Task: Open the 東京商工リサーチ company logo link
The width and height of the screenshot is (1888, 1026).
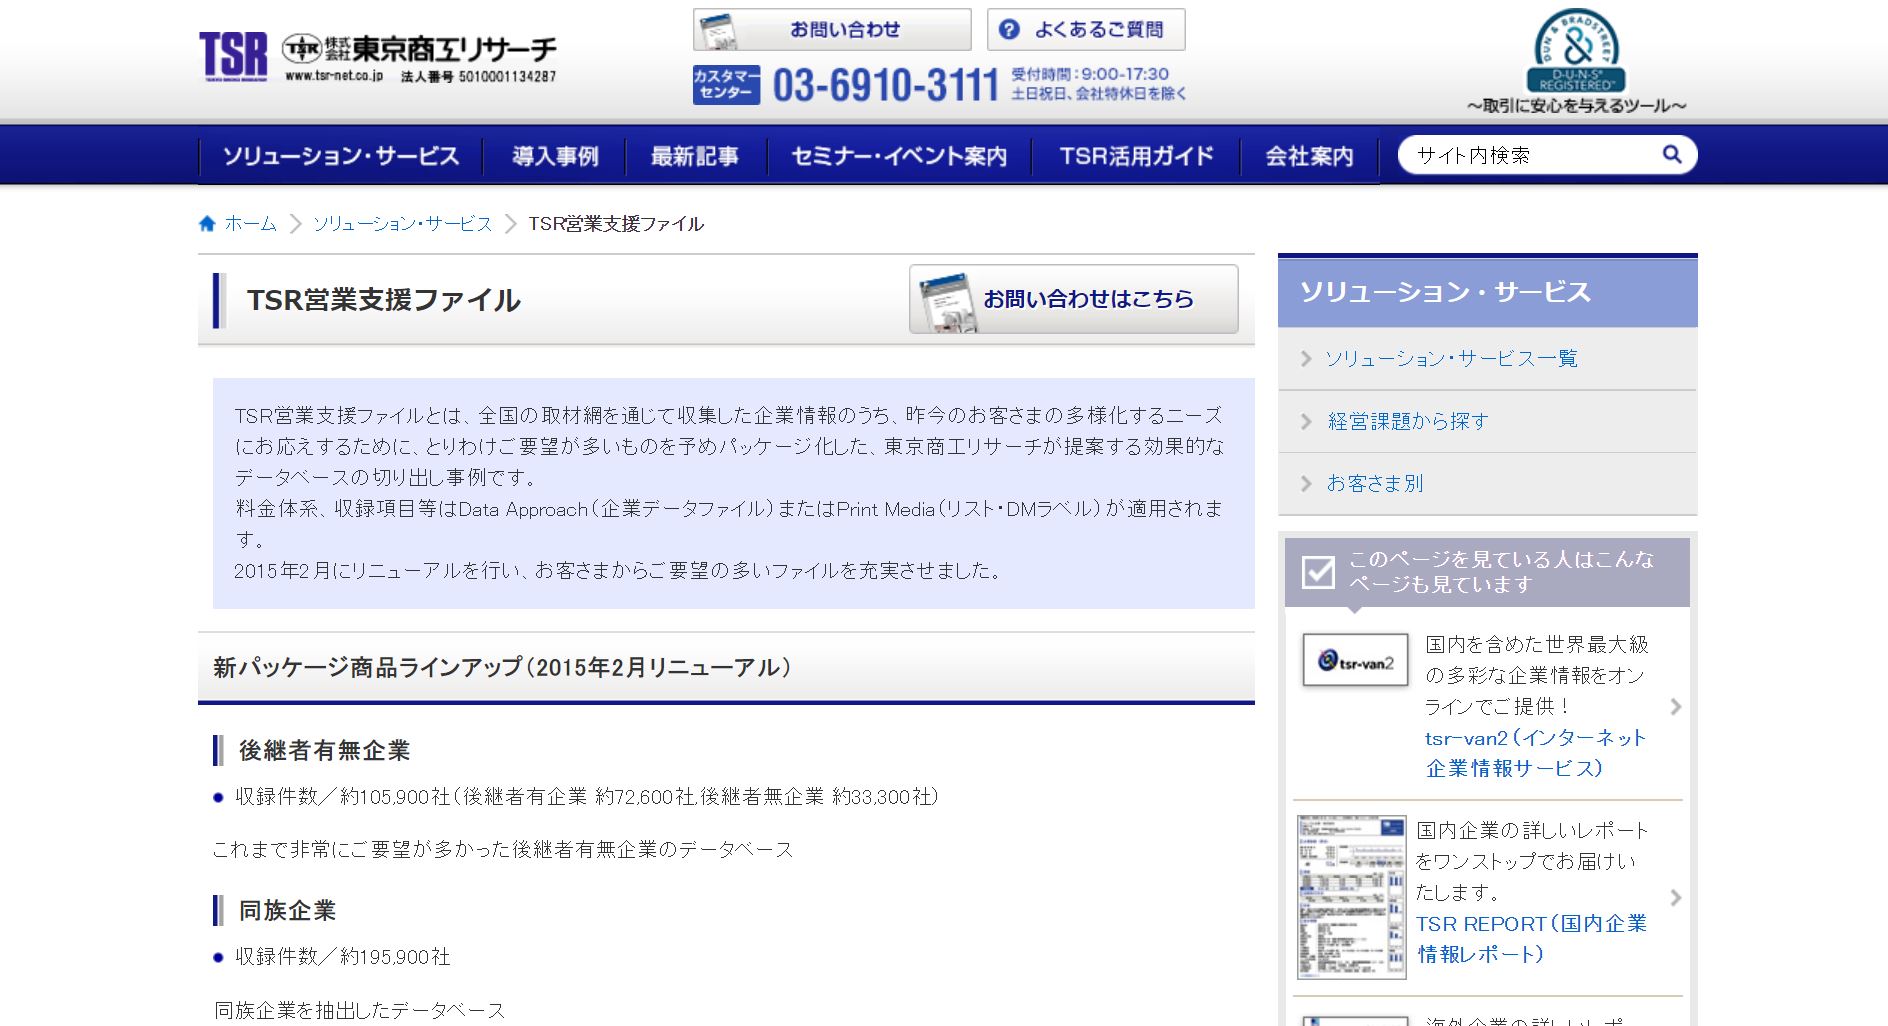Action: [419, 49]
